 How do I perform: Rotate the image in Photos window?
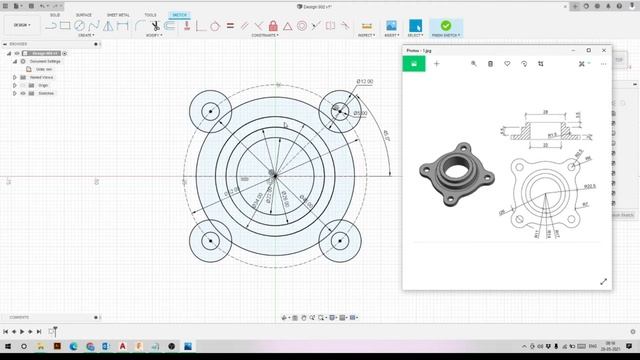click(524, 64)
